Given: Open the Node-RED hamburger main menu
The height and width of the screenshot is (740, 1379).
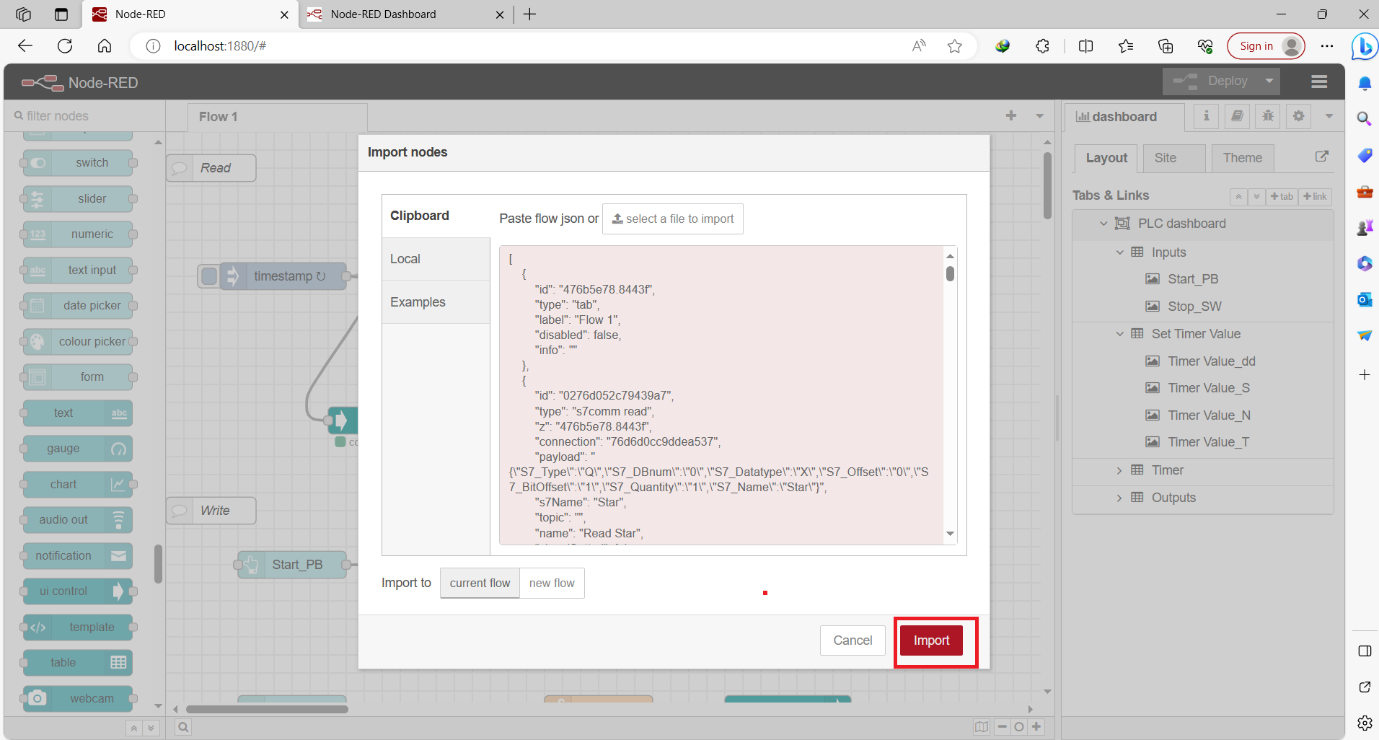Looking at the screenshot, I should tap(1319, 81).
